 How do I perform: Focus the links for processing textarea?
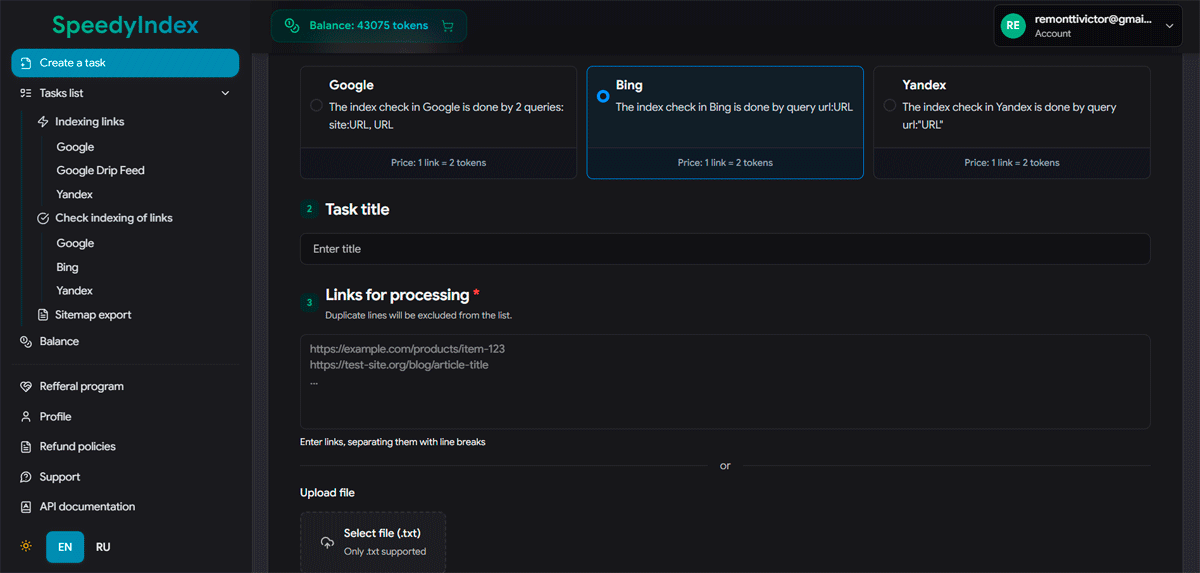(725, 381)
